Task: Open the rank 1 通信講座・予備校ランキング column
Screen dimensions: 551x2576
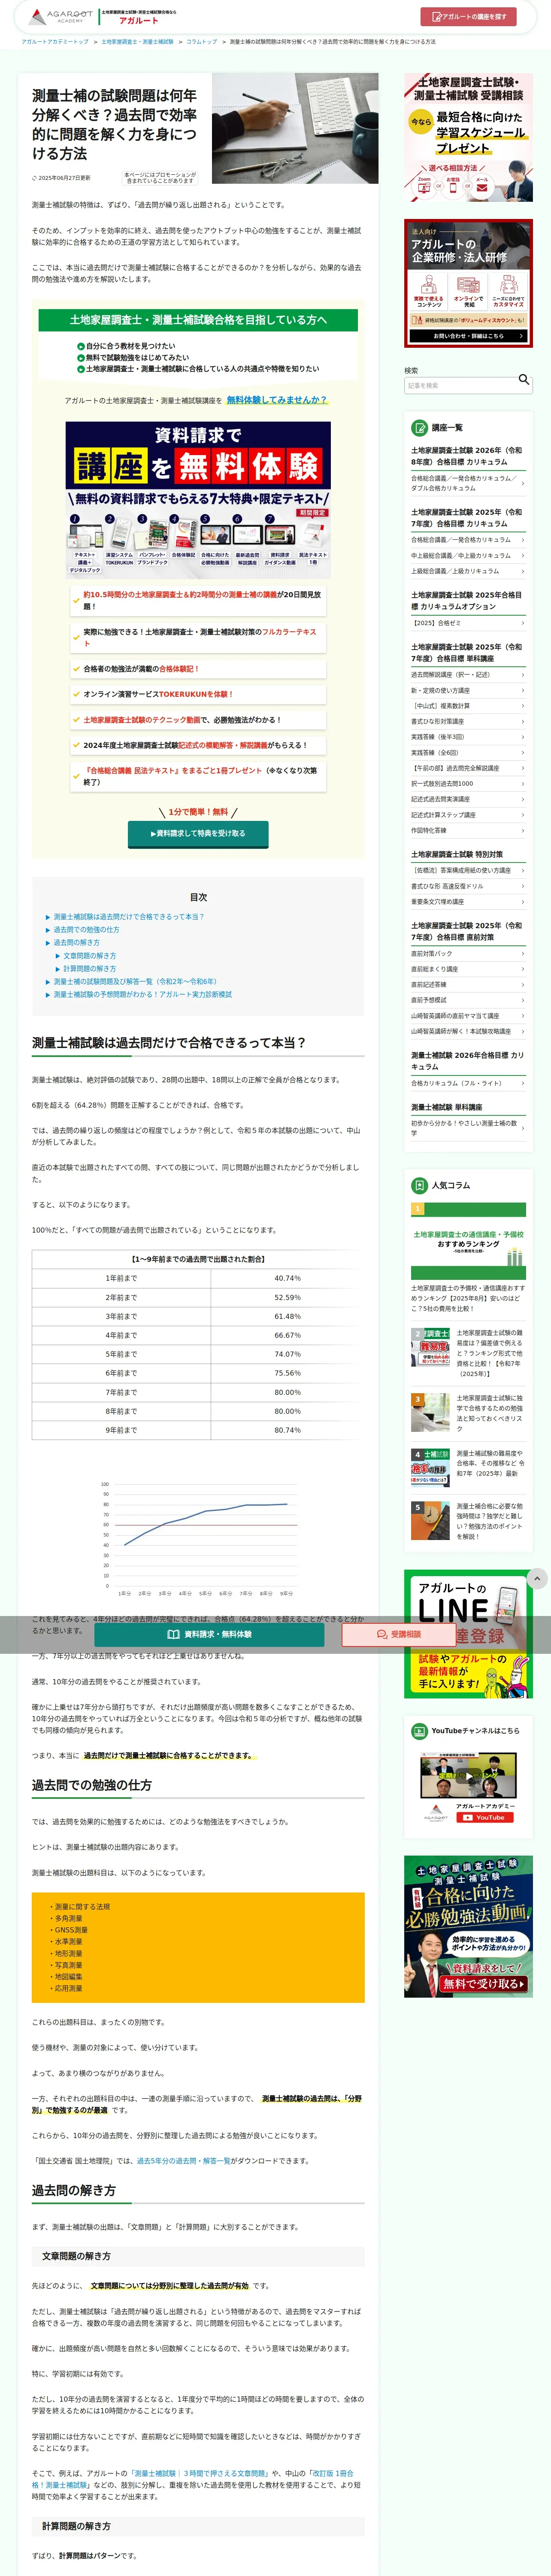Action: [468, 1259]
